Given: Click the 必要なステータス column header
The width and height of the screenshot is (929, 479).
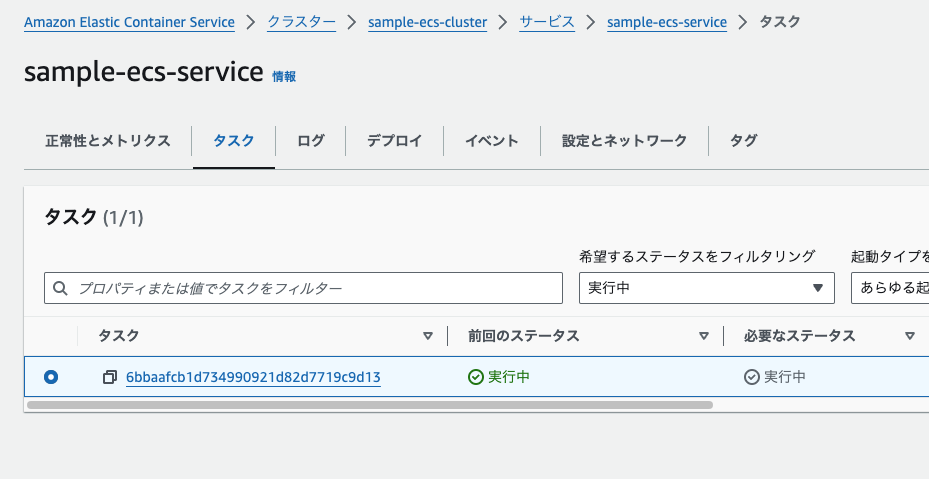Looking at the screenshot, I should click(x=799, y=336).
